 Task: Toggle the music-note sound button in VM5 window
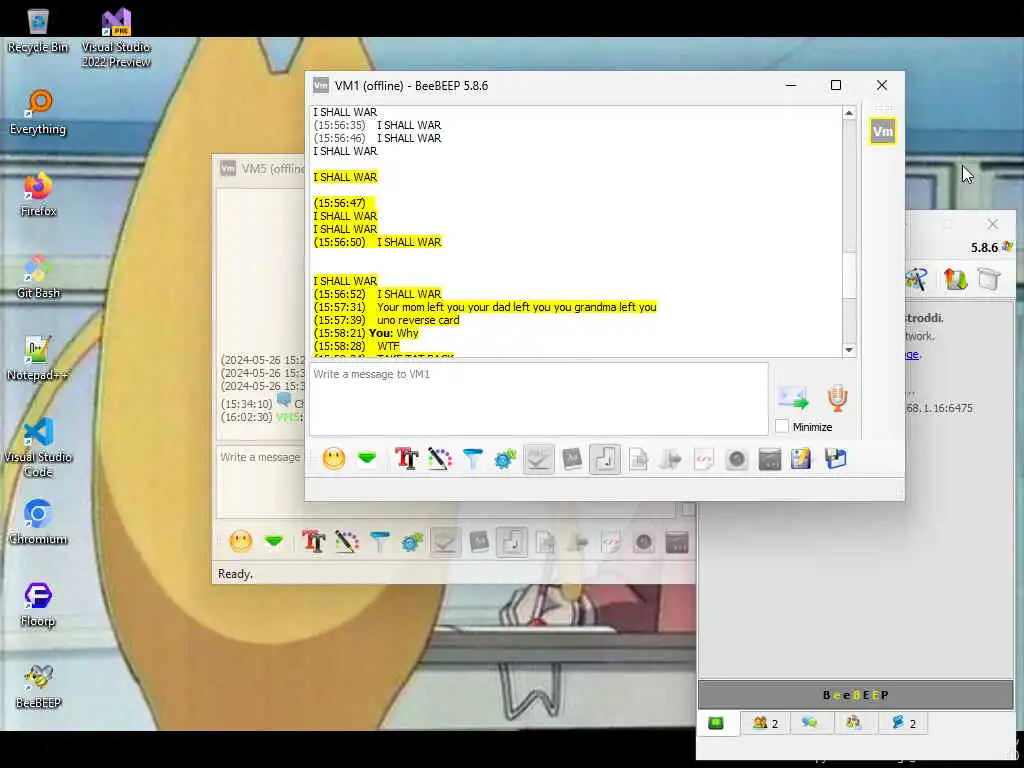tap(512, 541)
